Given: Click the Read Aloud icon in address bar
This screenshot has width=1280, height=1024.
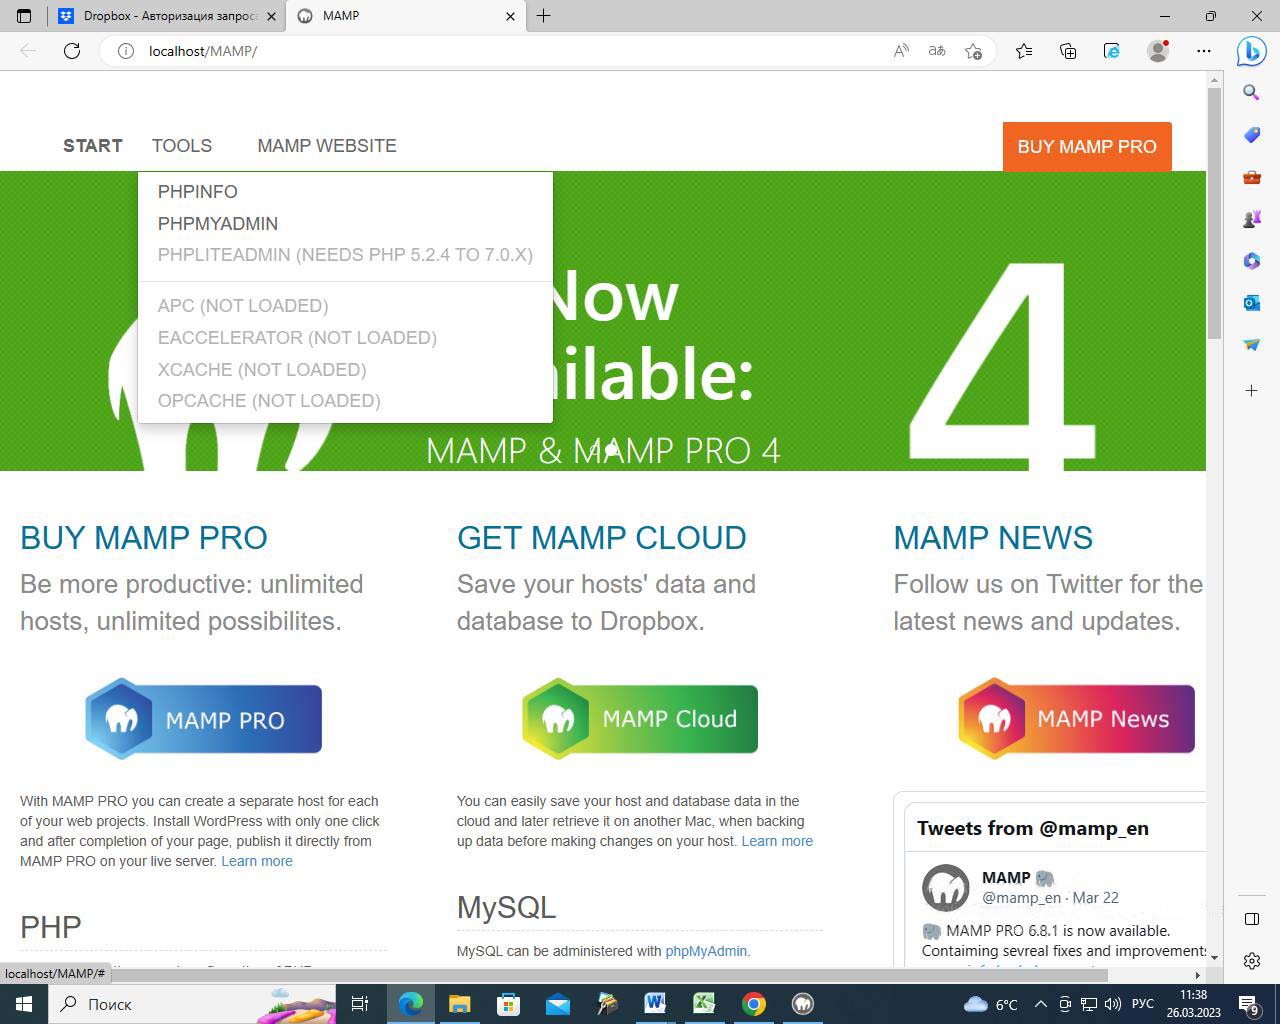Looking at the screenshot, I should pos(901,51).
